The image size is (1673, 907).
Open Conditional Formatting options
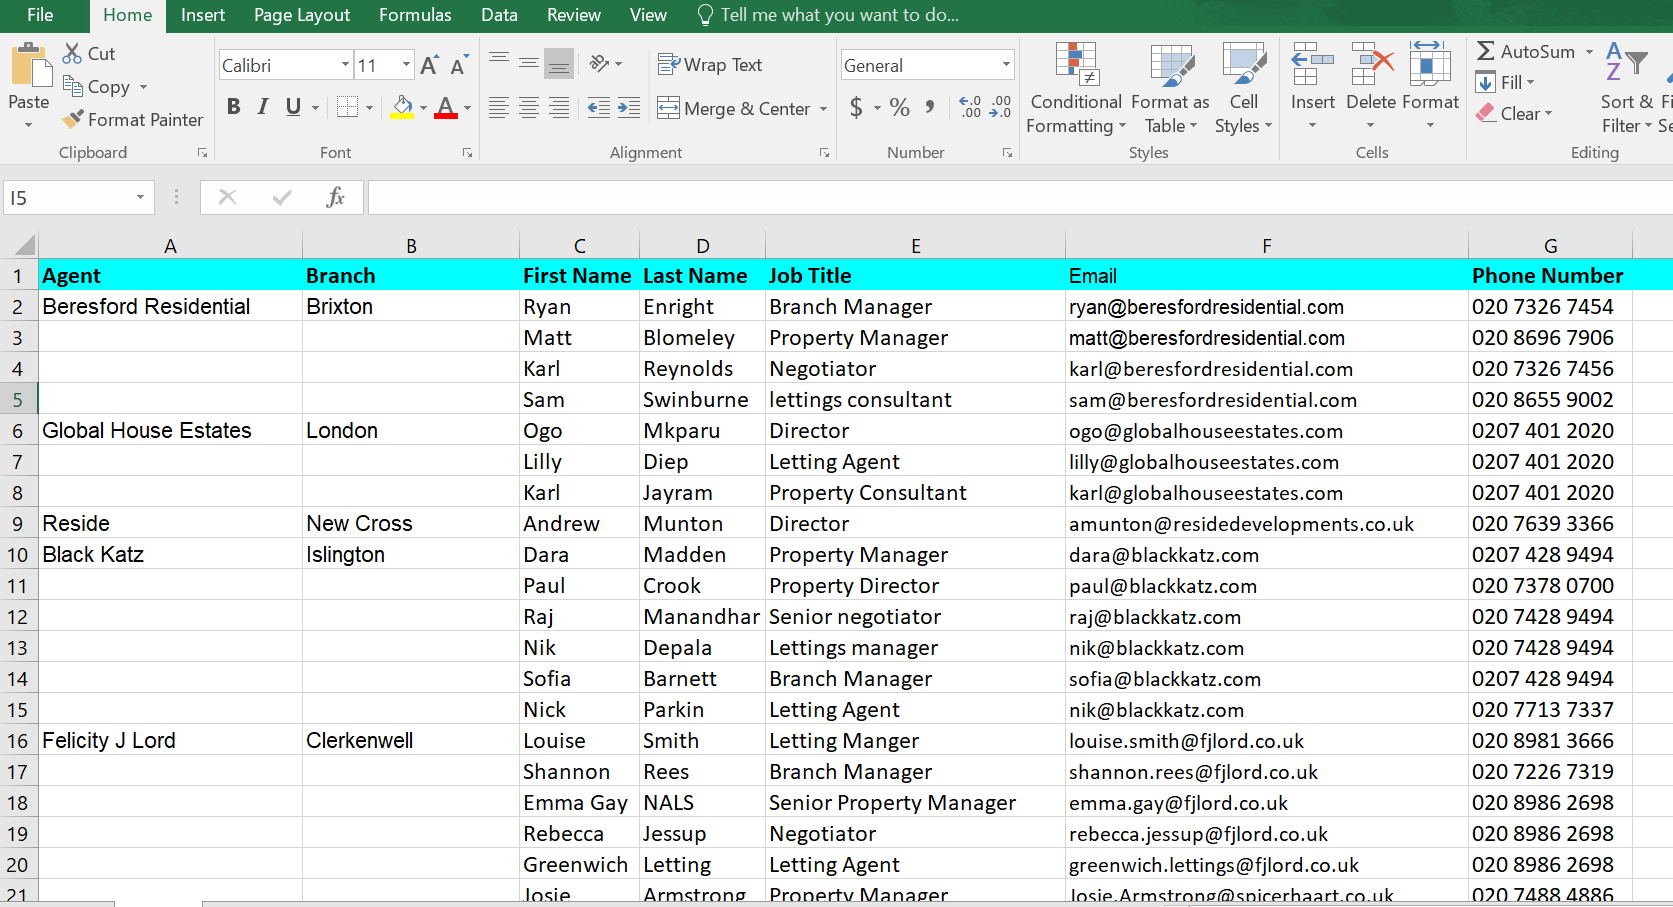[x=1075, y=88]
